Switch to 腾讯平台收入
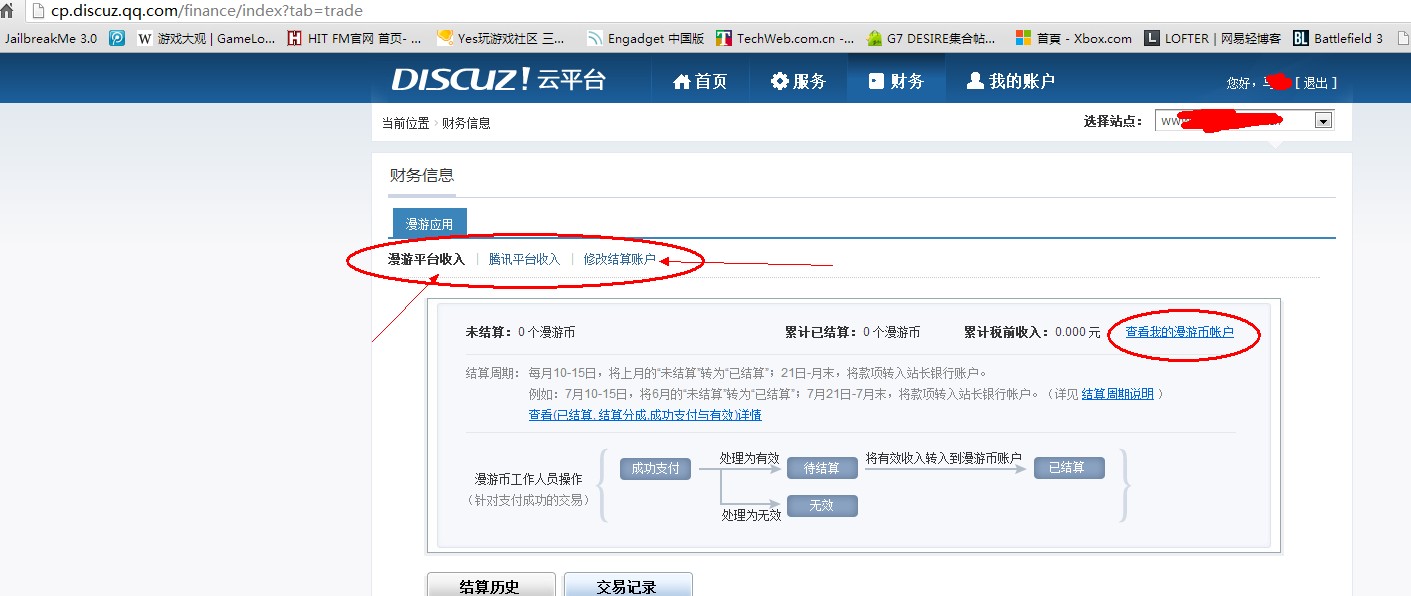Viewport: 1411px width, 596px height. point(524,259)
